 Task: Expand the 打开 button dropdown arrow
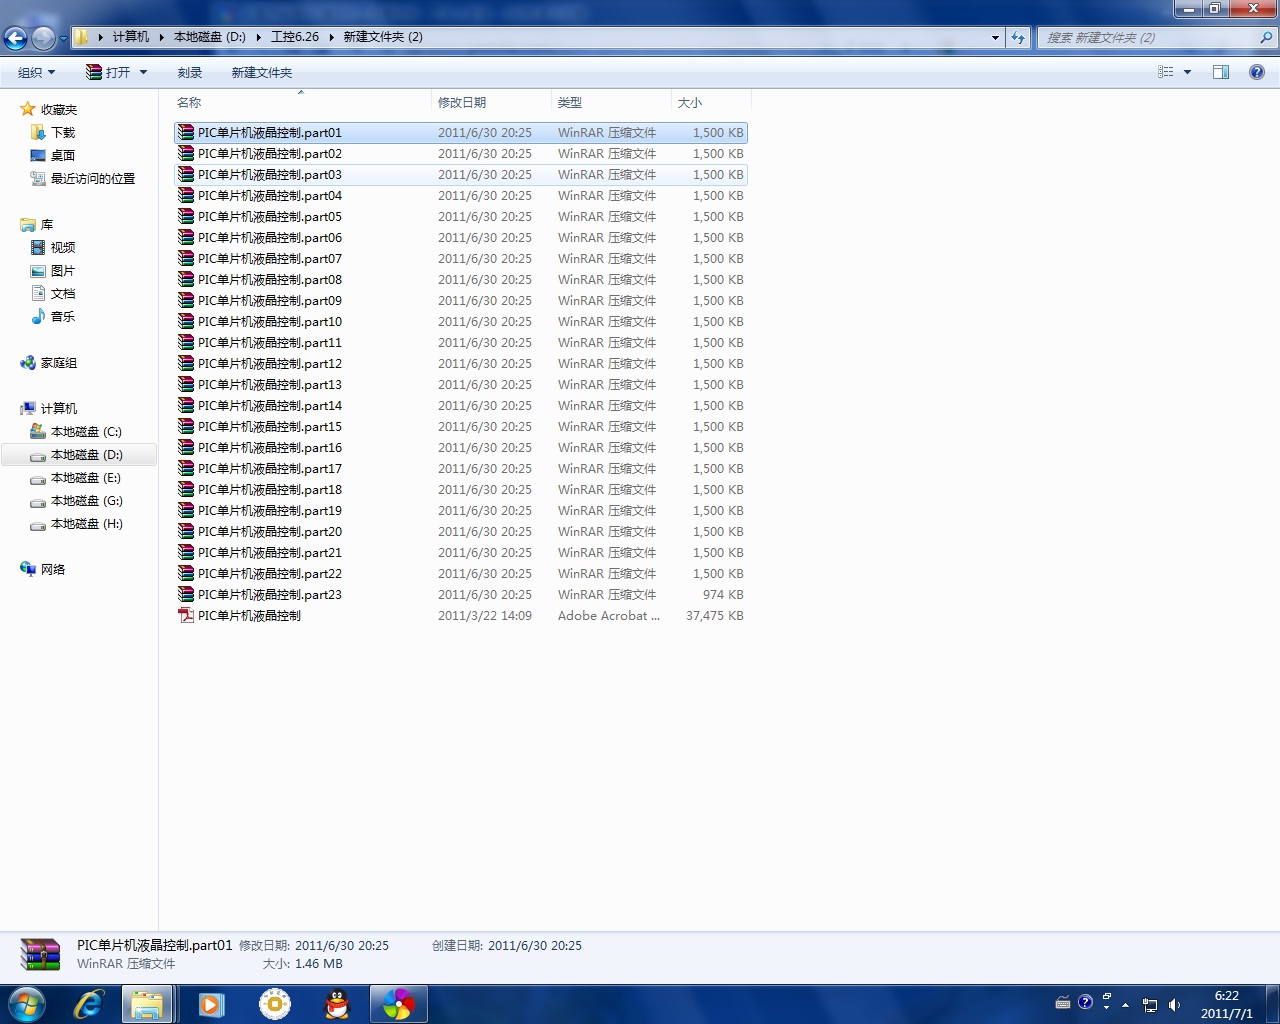coord(143,72)
